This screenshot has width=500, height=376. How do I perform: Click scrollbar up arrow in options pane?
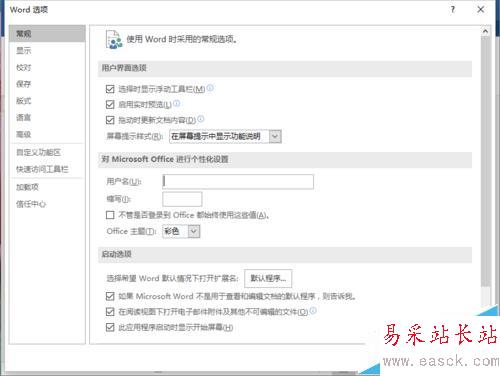485,32
